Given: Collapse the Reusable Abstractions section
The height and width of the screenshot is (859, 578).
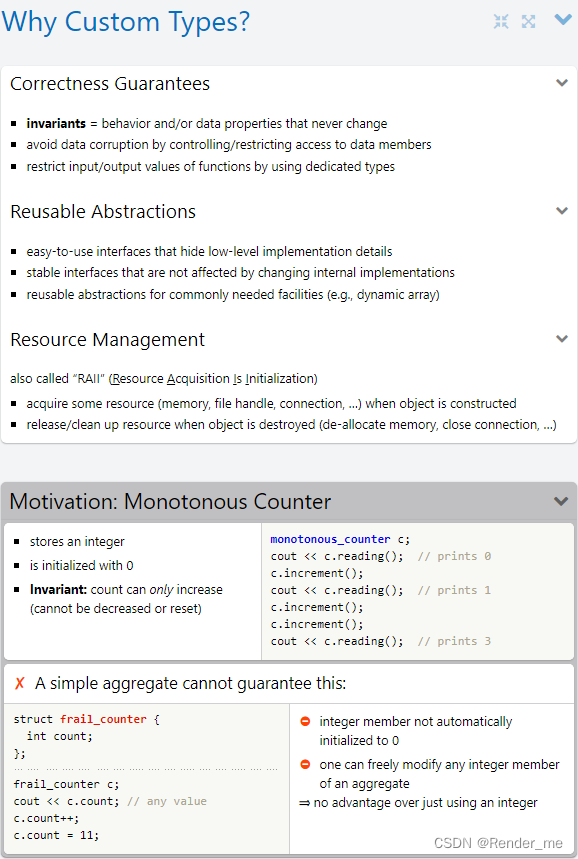Looking at the screenshot, I should [562, 211].
